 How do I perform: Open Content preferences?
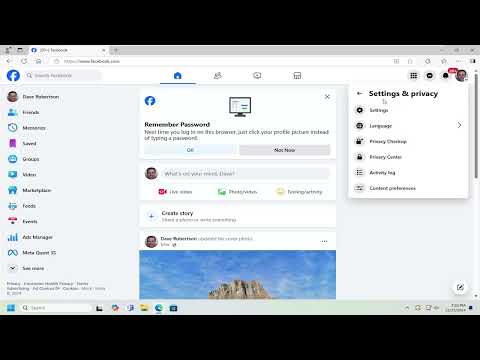(x=408, y=188)
